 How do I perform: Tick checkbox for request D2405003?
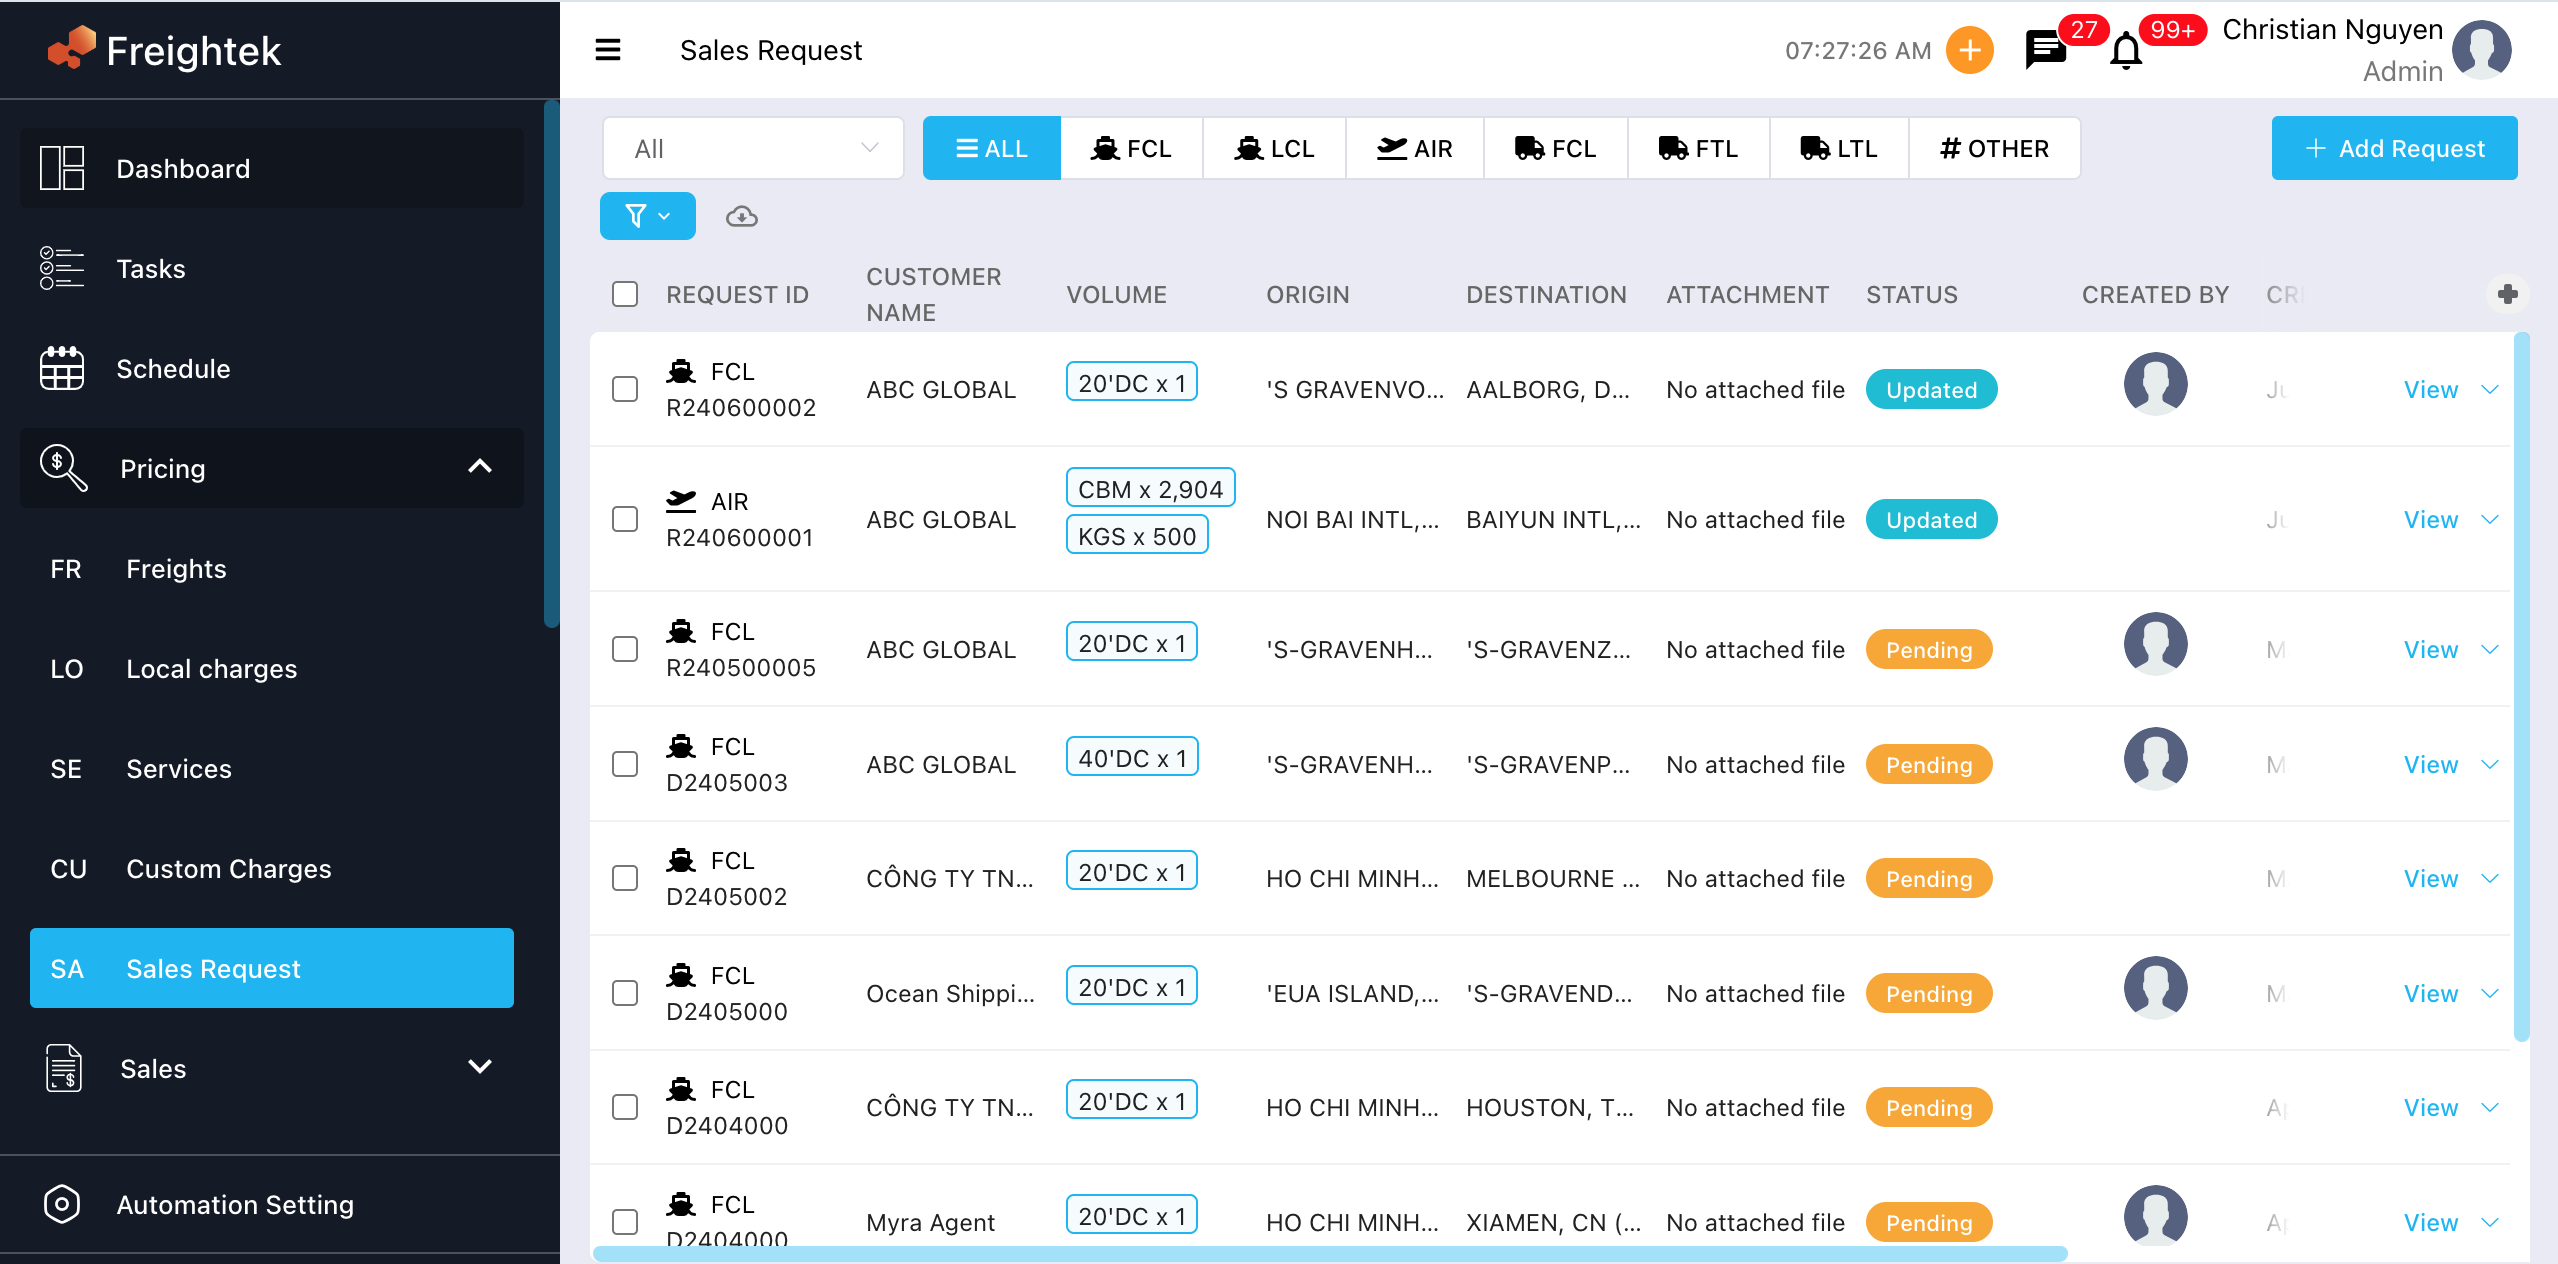[x=625, y=764]
